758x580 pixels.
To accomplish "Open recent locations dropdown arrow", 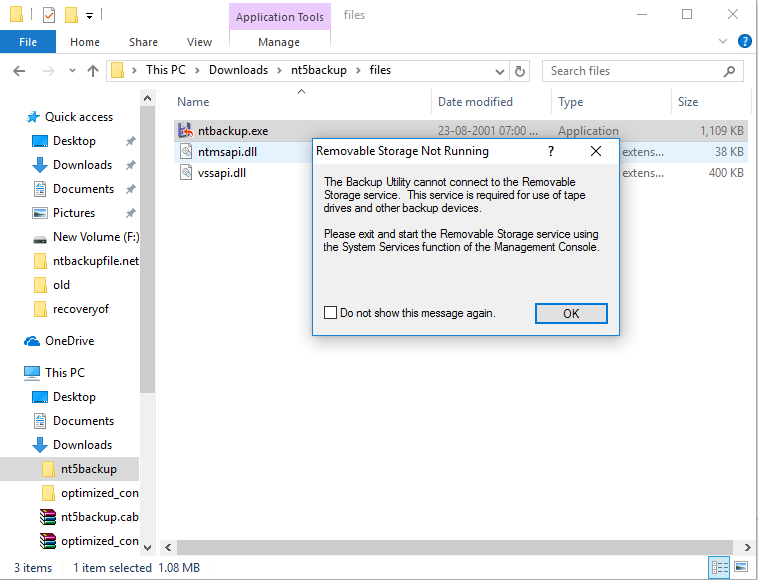I will coord(72,71).
